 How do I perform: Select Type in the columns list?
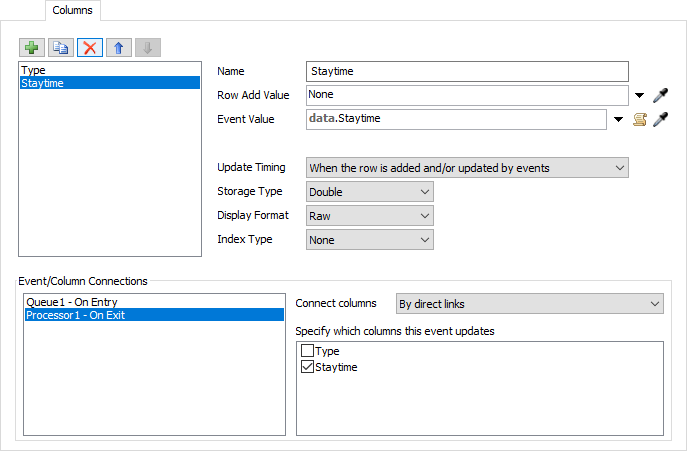coord(34,71)
